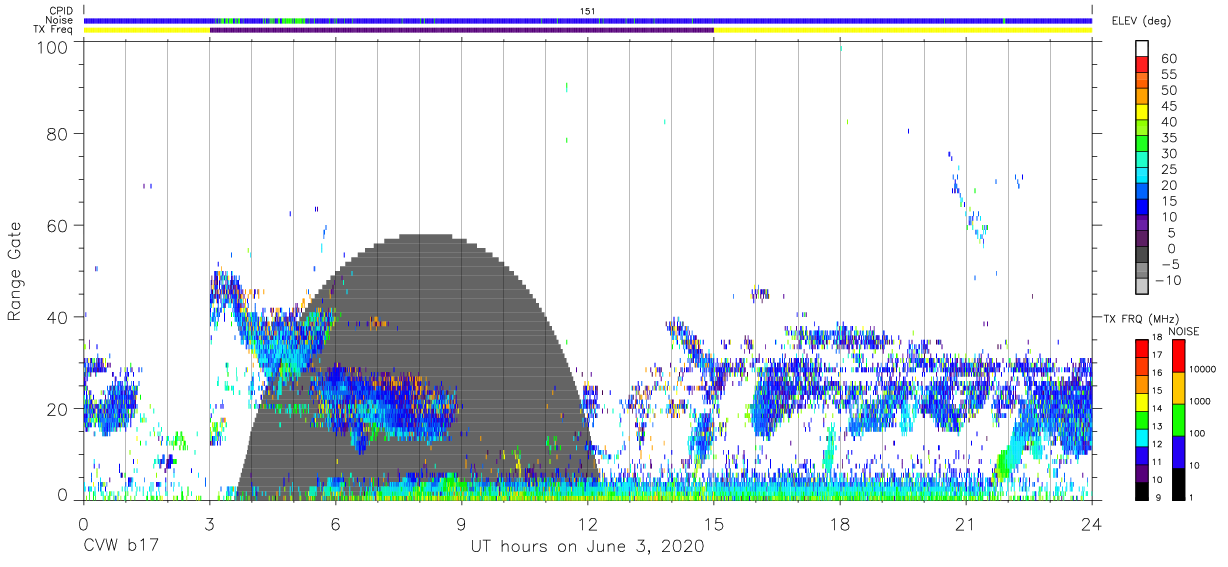Click the 'ELEV (deg)' legend title

coord(1140,22)
